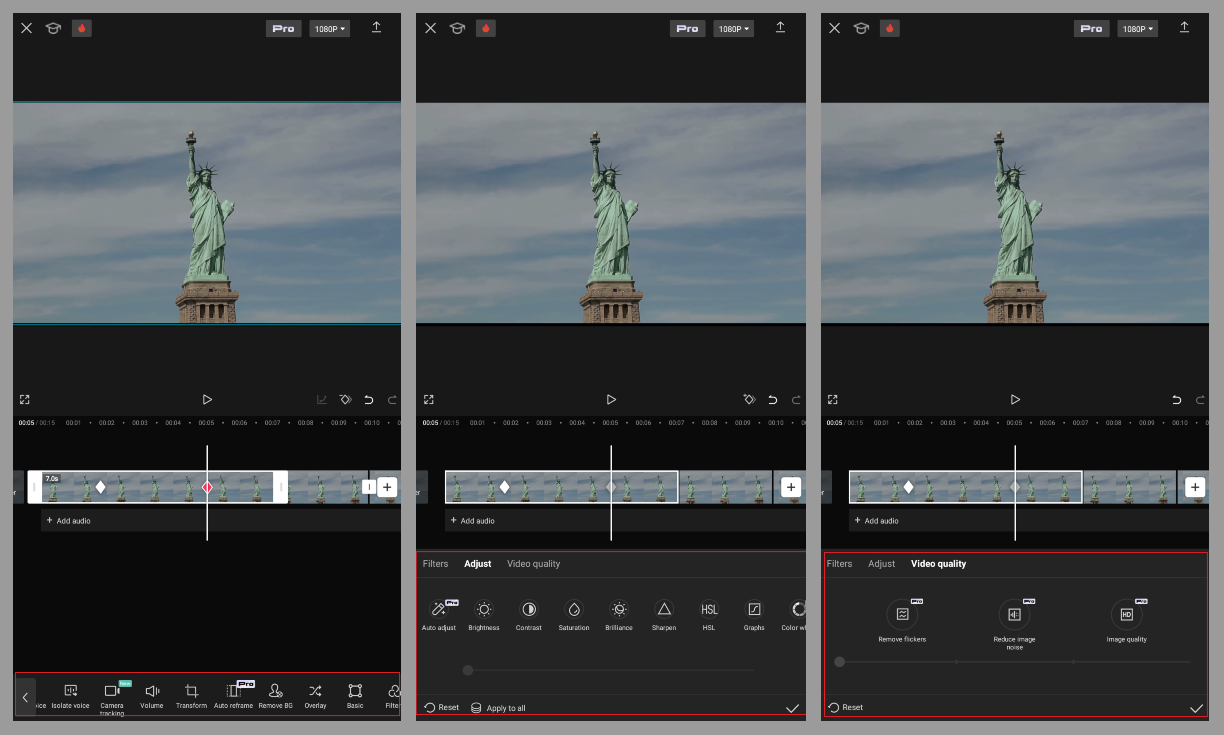The width and height of the screenshot is (1224, 735).
Task: Select Auto adjust in the Adjust panel
Action: tap(439, 615)
